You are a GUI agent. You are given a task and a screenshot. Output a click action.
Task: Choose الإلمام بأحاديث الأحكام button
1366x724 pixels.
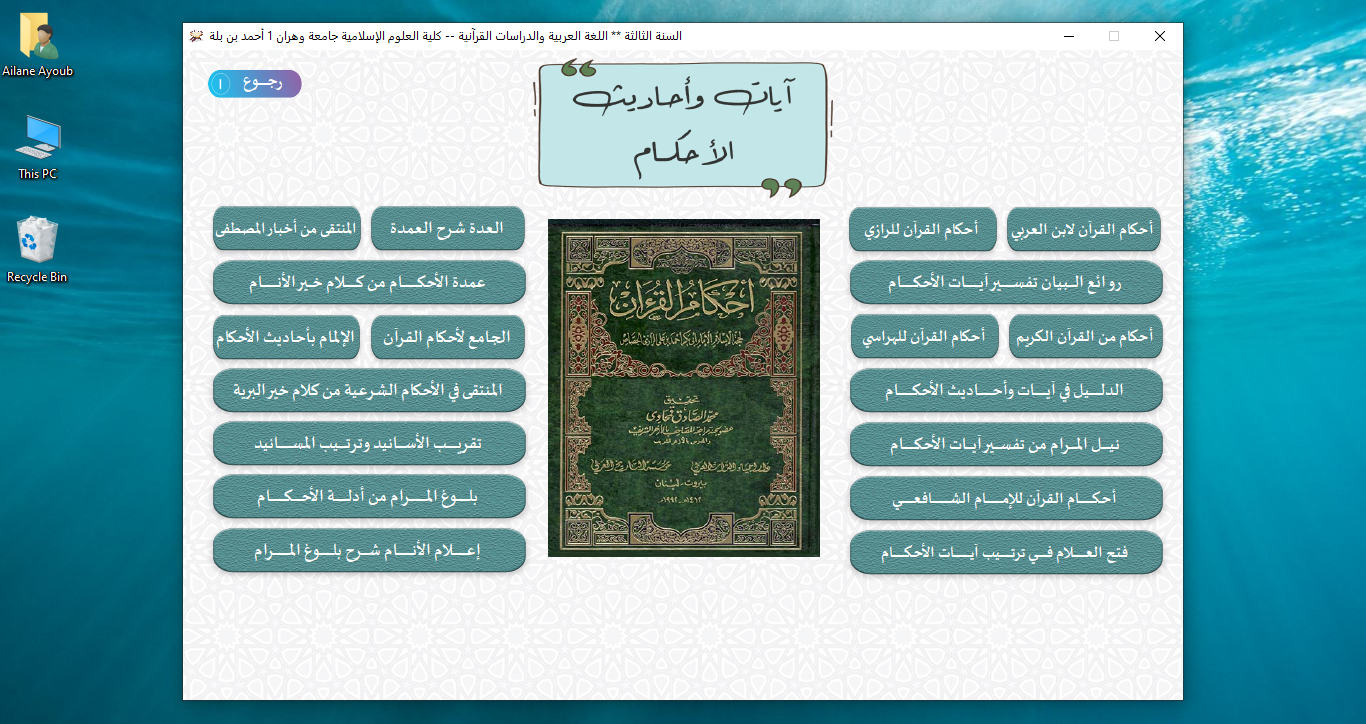point(286,337)
